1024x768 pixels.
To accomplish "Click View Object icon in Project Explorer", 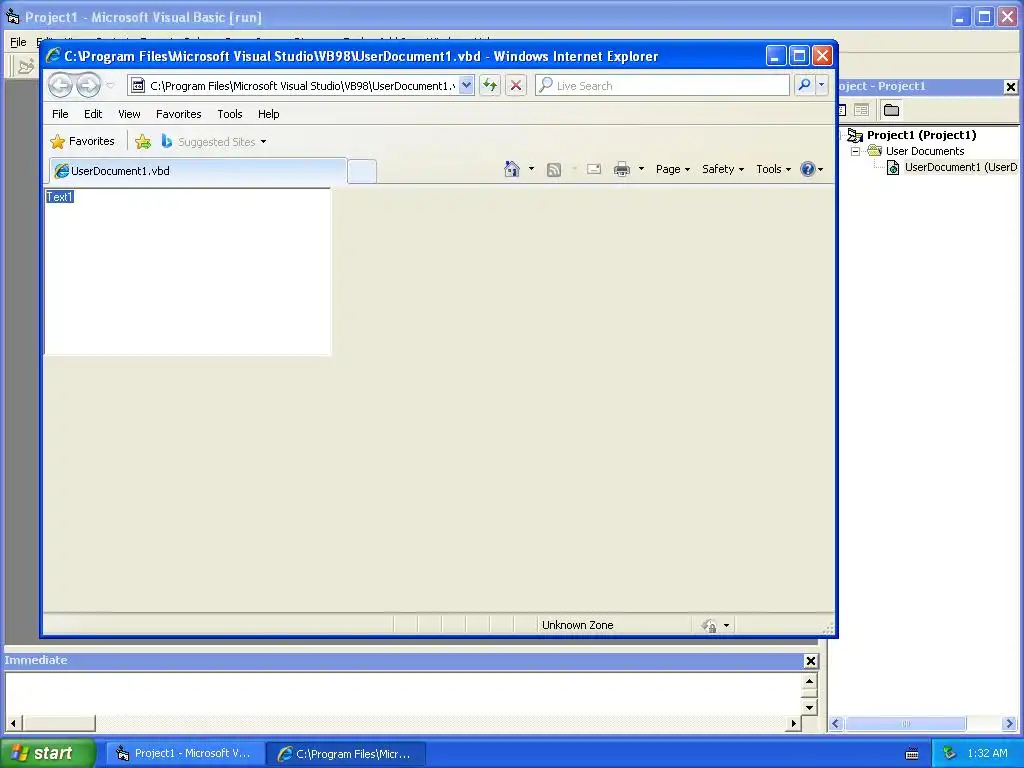I will click(861, 110).
